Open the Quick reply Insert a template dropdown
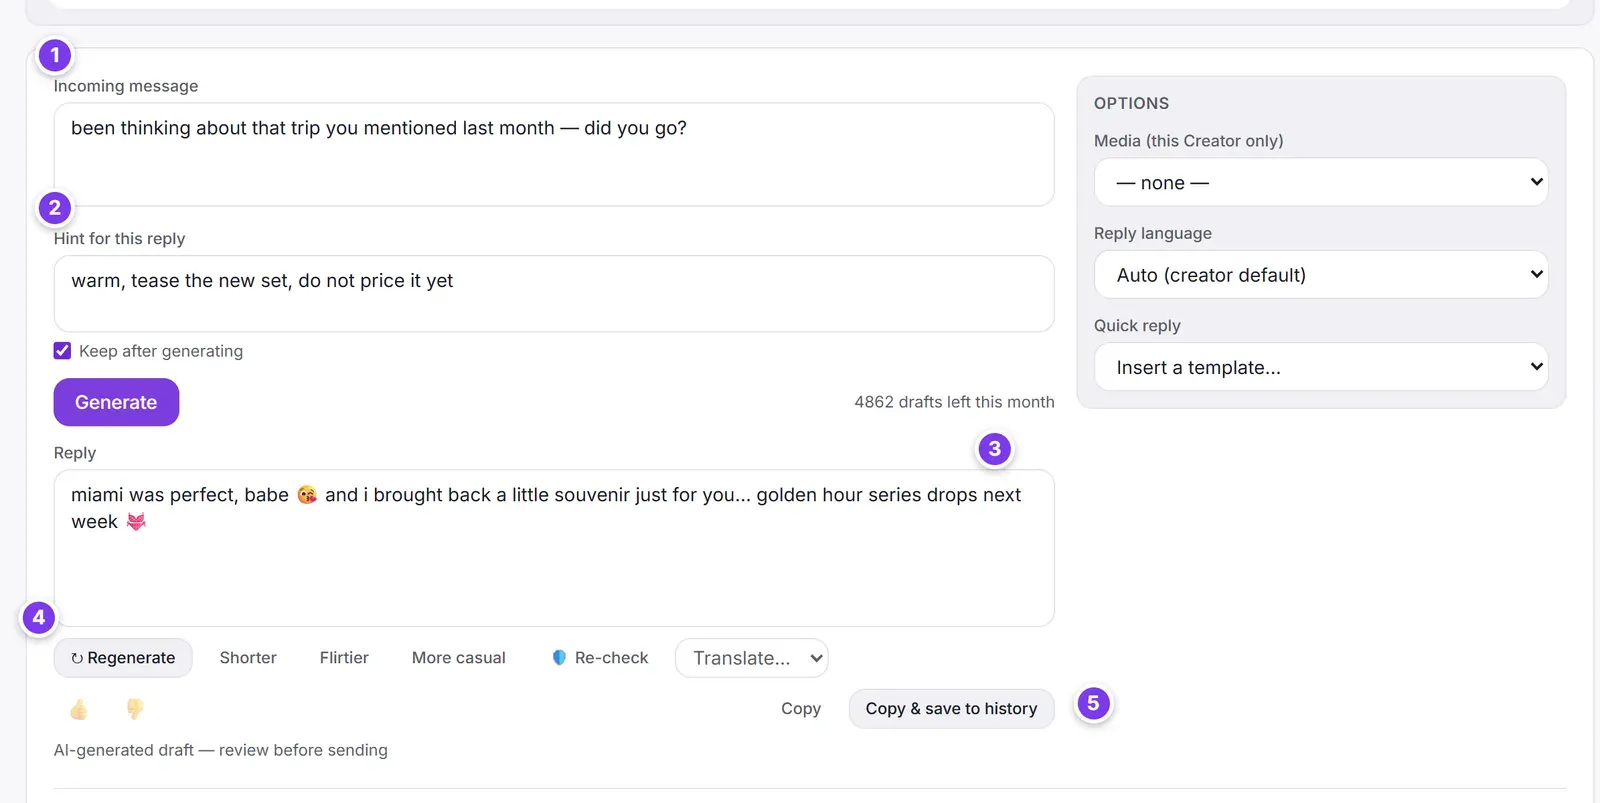This screenshot has height=803, width=1600. coord(1321,367)
